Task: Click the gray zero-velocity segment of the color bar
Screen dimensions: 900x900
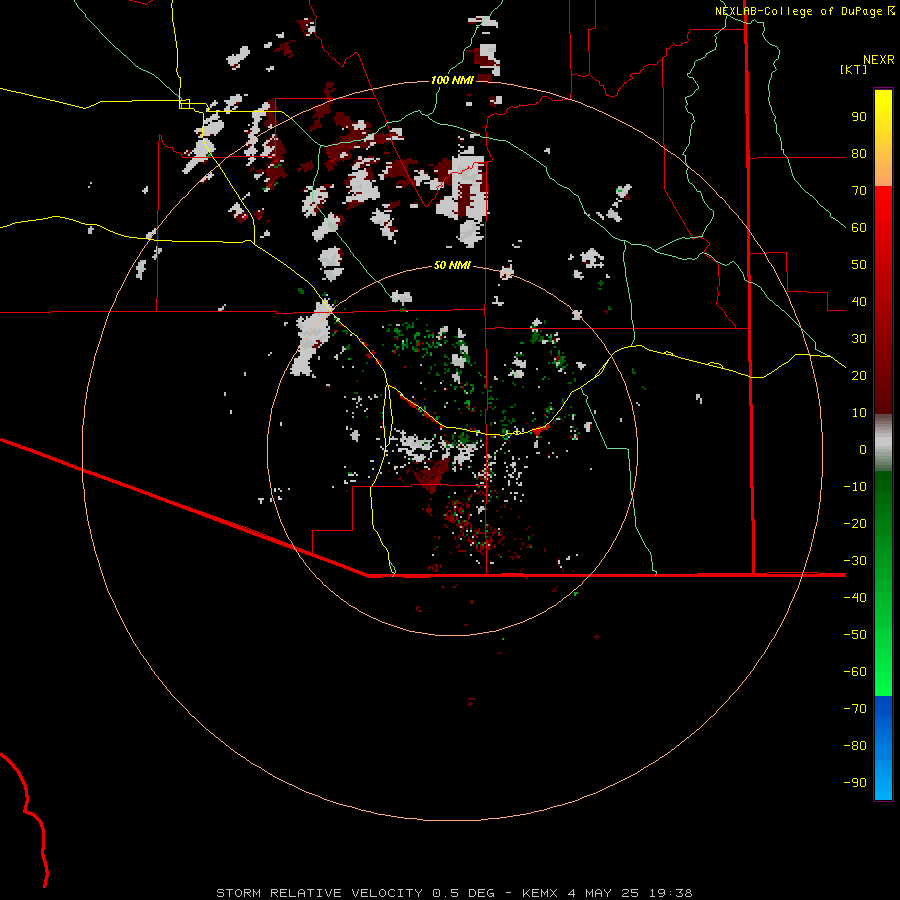Action: click(x=883, y=443)
